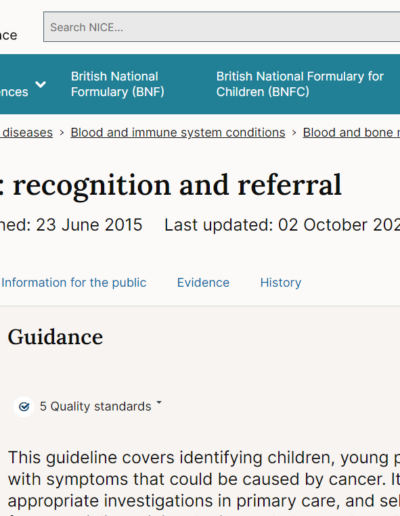
Task: Click the Last updated 02 October date
Action: point(282,225)
